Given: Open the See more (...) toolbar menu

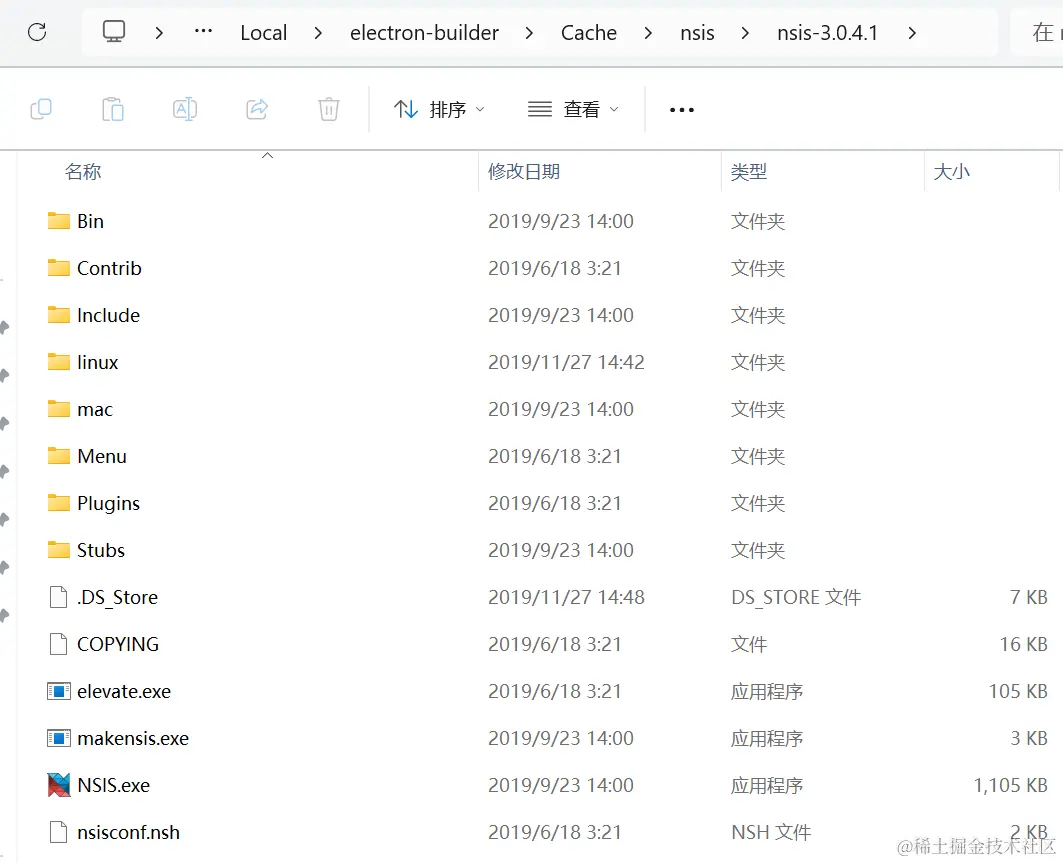Looking at the screenshot, I should pyautogui.click(x=681, y=109).
